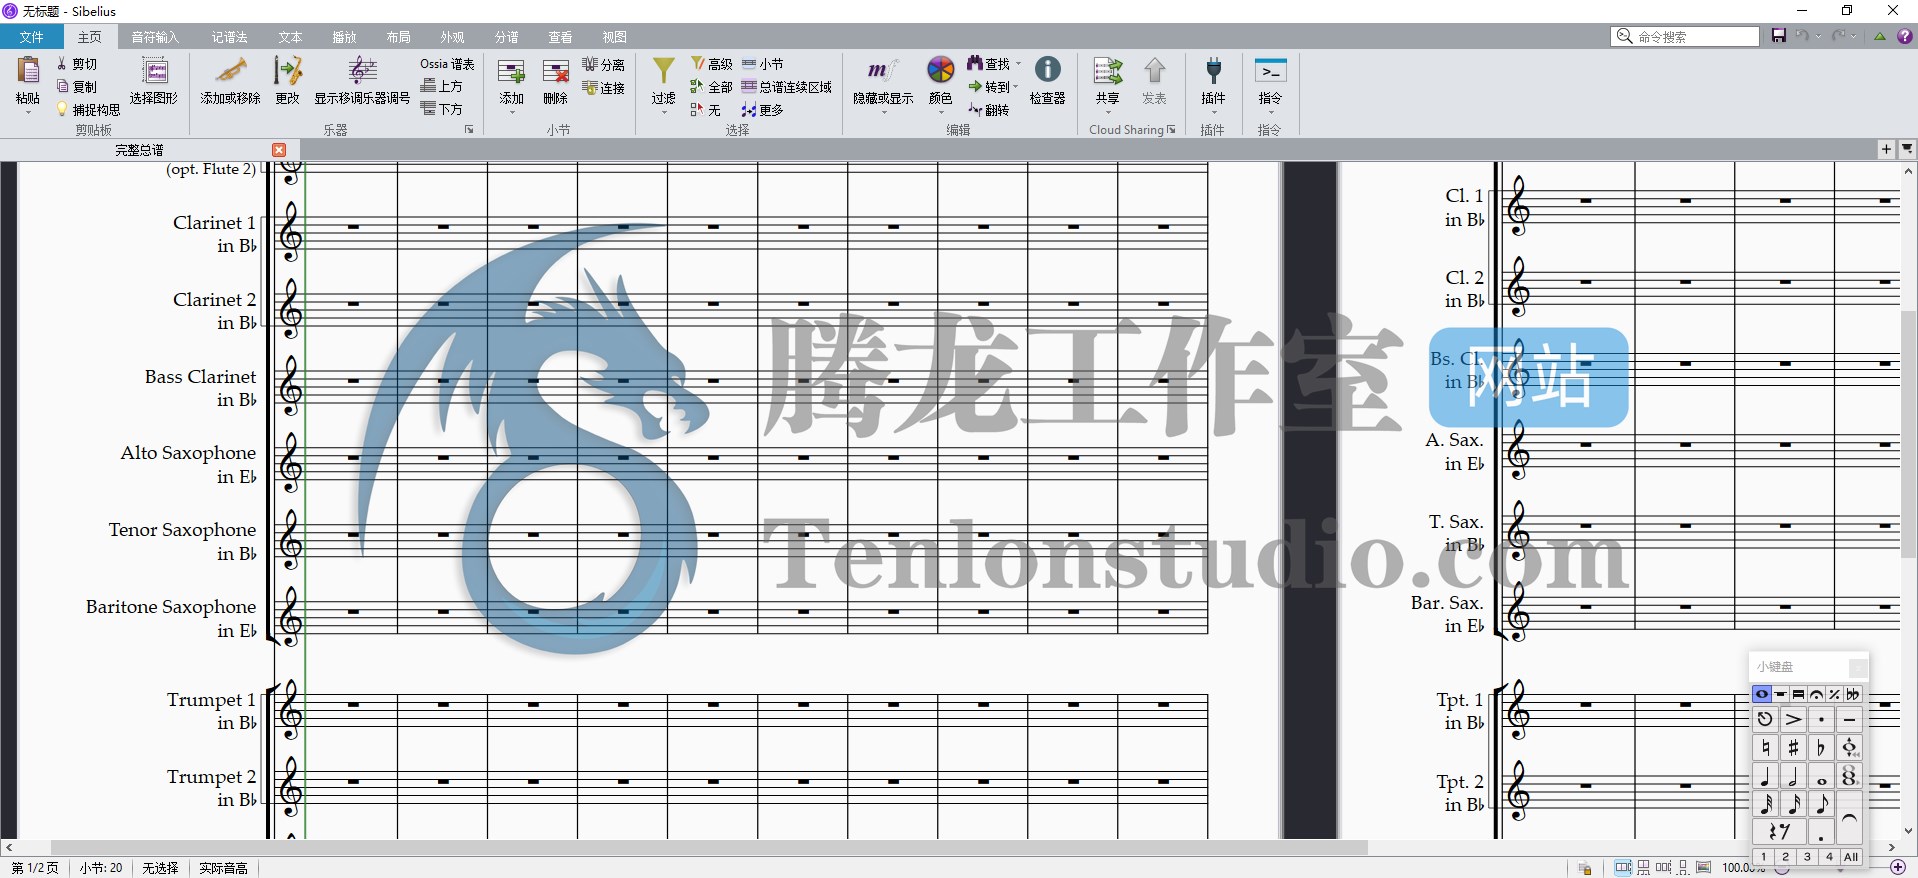The height and width of the screenshot is (878, 1918).
Task: Open the Filter (过滤) dropdown arrow
Action: coord(663,111)
